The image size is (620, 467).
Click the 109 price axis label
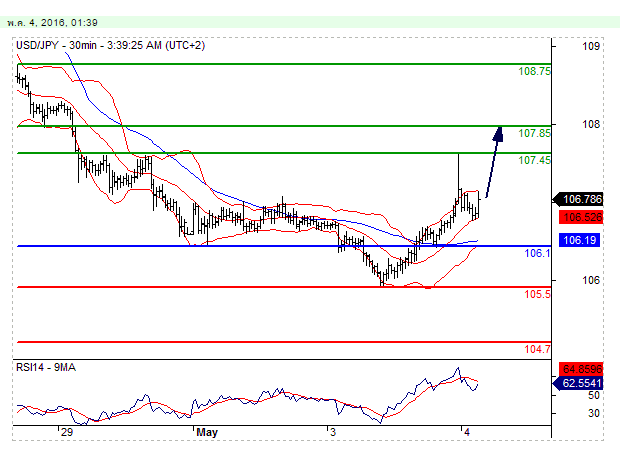point(591,46)
